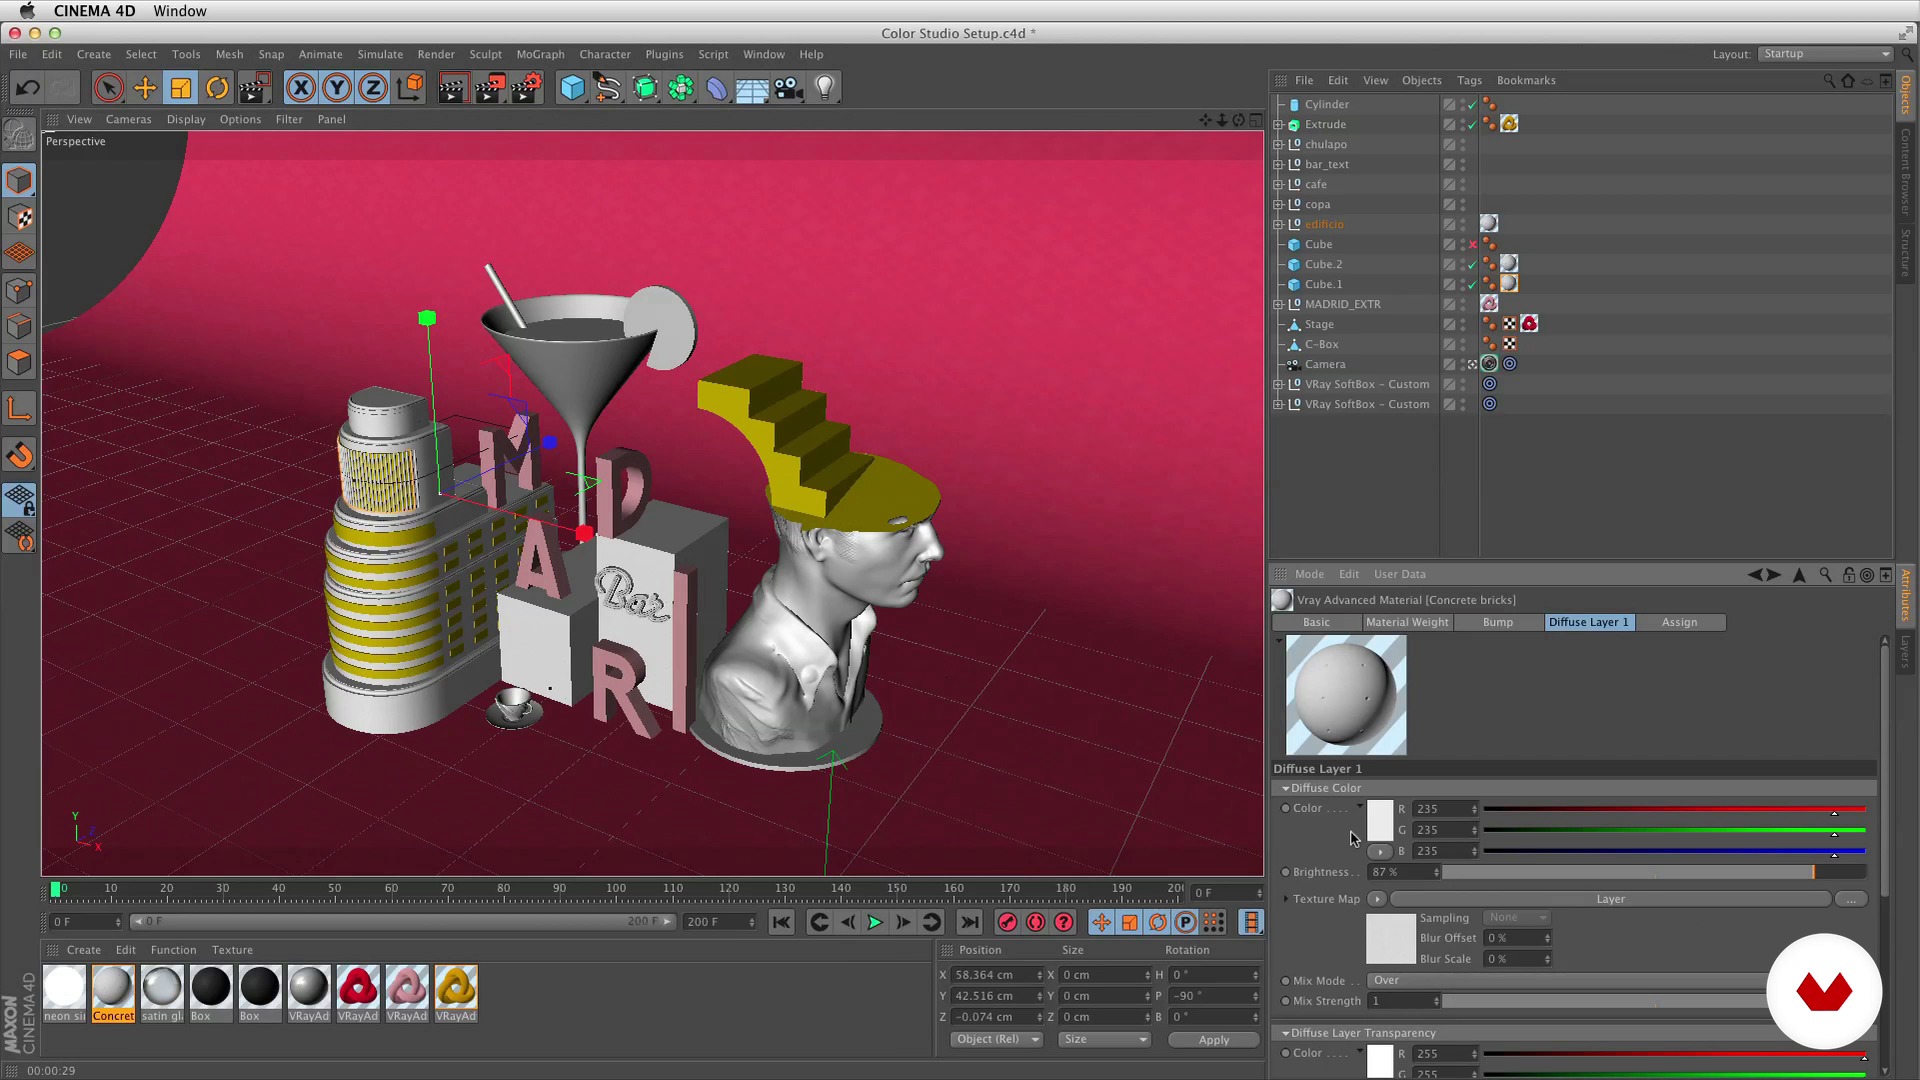Select the Move tool
This screenshot has width=1920, height=1080.
(x=145, y=88)
